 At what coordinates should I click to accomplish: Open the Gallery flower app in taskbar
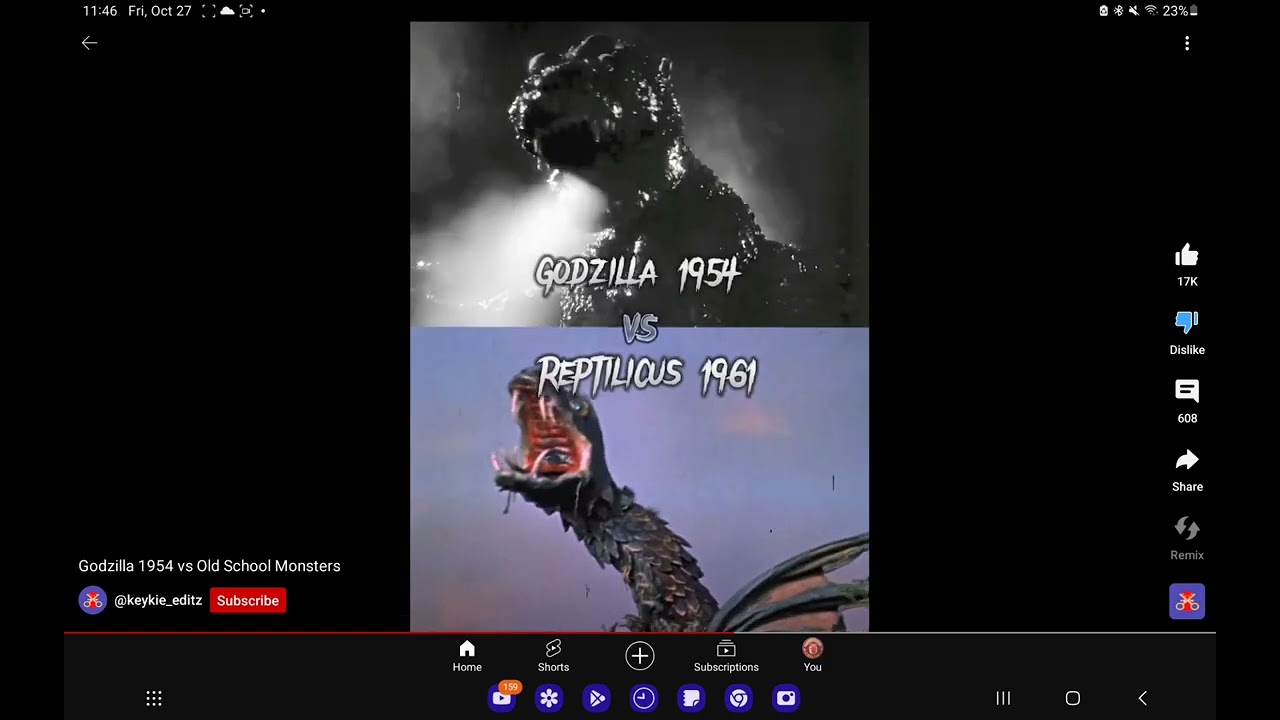[x=549, y=698]
